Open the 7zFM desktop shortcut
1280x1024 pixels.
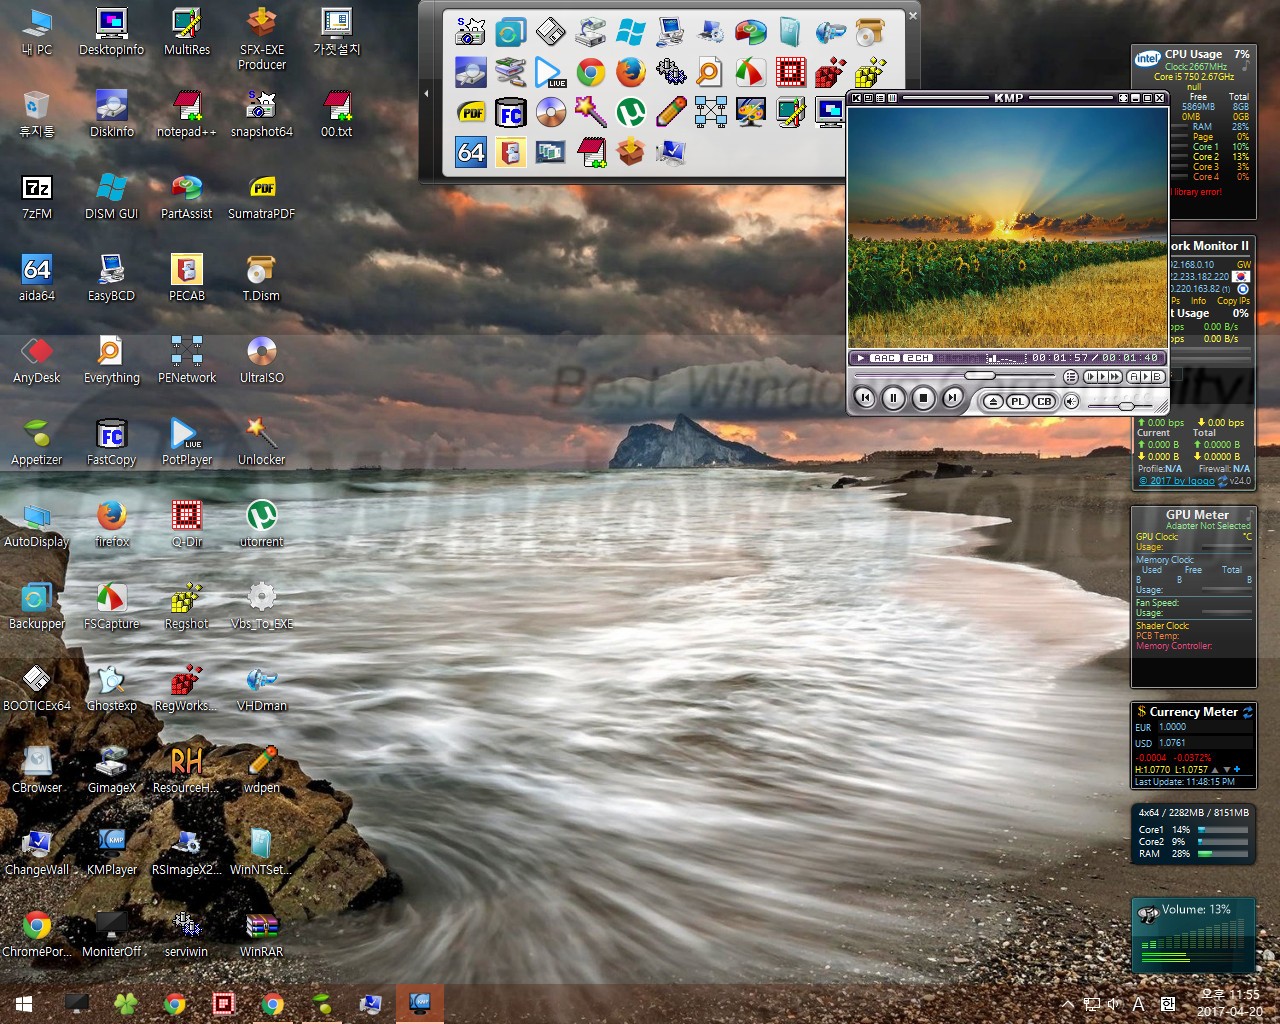37,196
